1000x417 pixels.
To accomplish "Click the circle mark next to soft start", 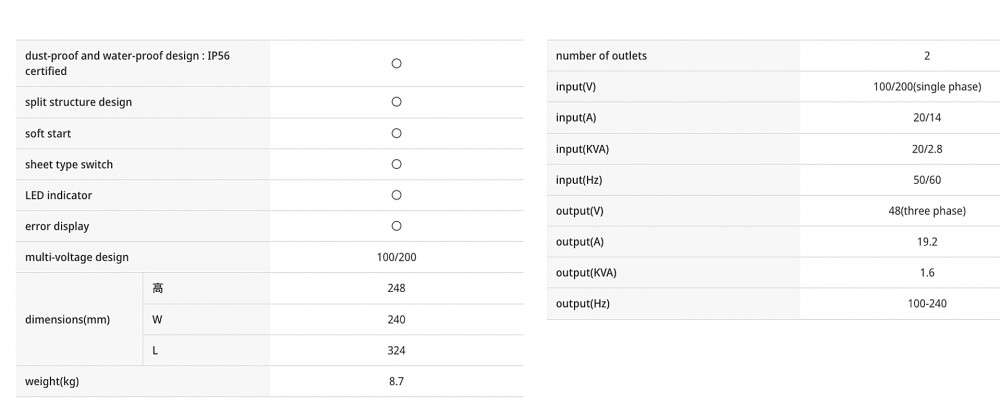I will [x=396, y=133].
